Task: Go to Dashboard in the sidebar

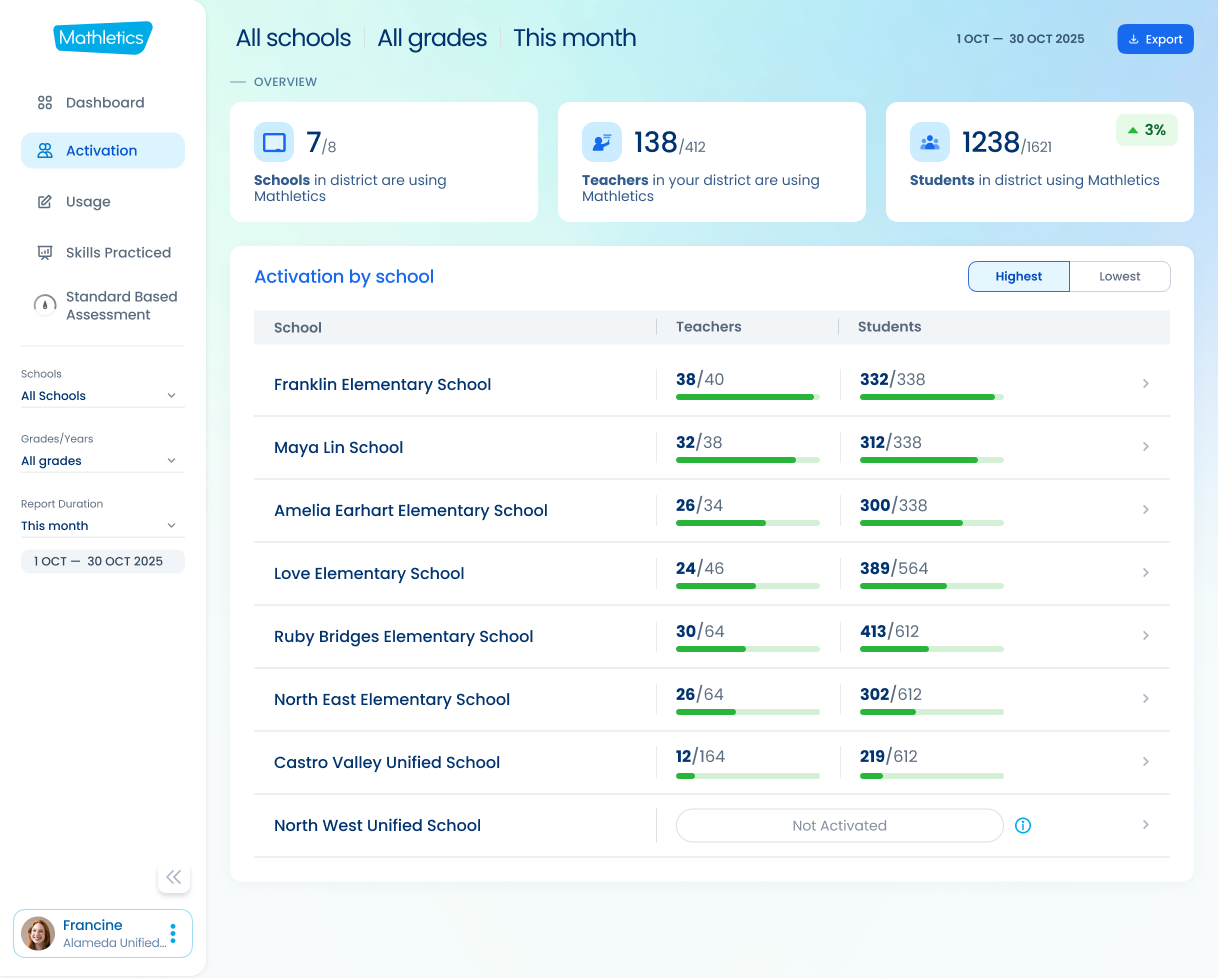Action: [x=103, y=103]
